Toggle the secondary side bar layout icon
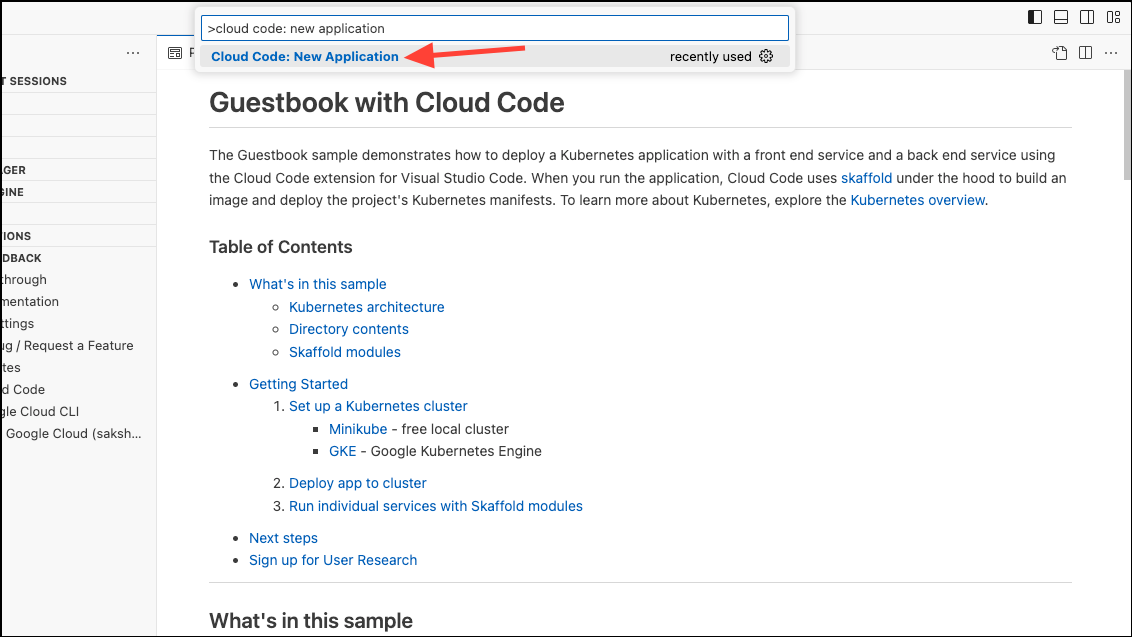Screen dimensions: 1132x637 click(x=1087, y=17)
